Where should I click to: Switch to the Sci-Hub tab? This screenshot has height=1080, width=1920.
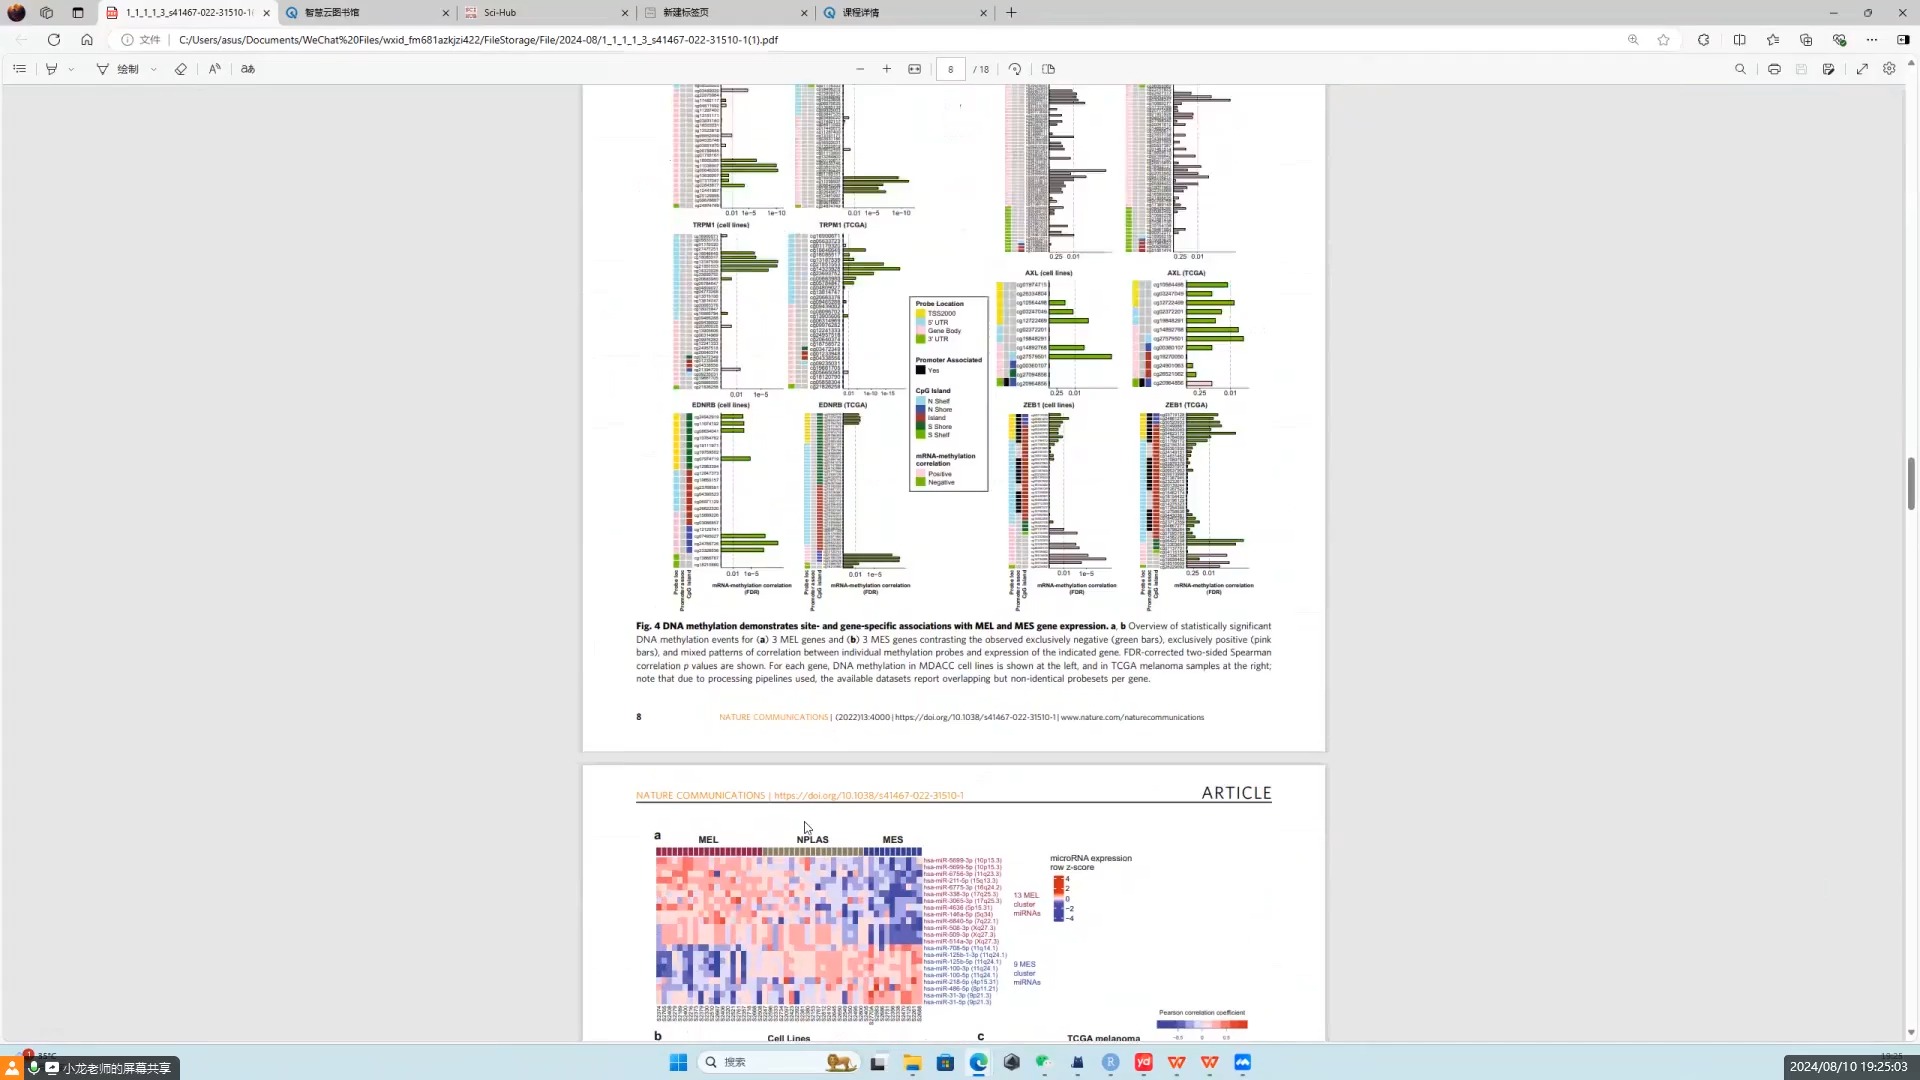click(545, 13)
